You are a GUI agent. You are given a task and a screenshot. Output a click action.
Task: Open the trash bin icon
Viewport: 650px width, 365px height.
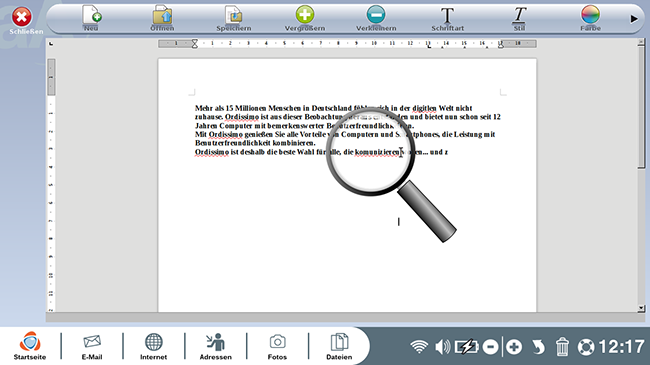click(x=562, y=347)
